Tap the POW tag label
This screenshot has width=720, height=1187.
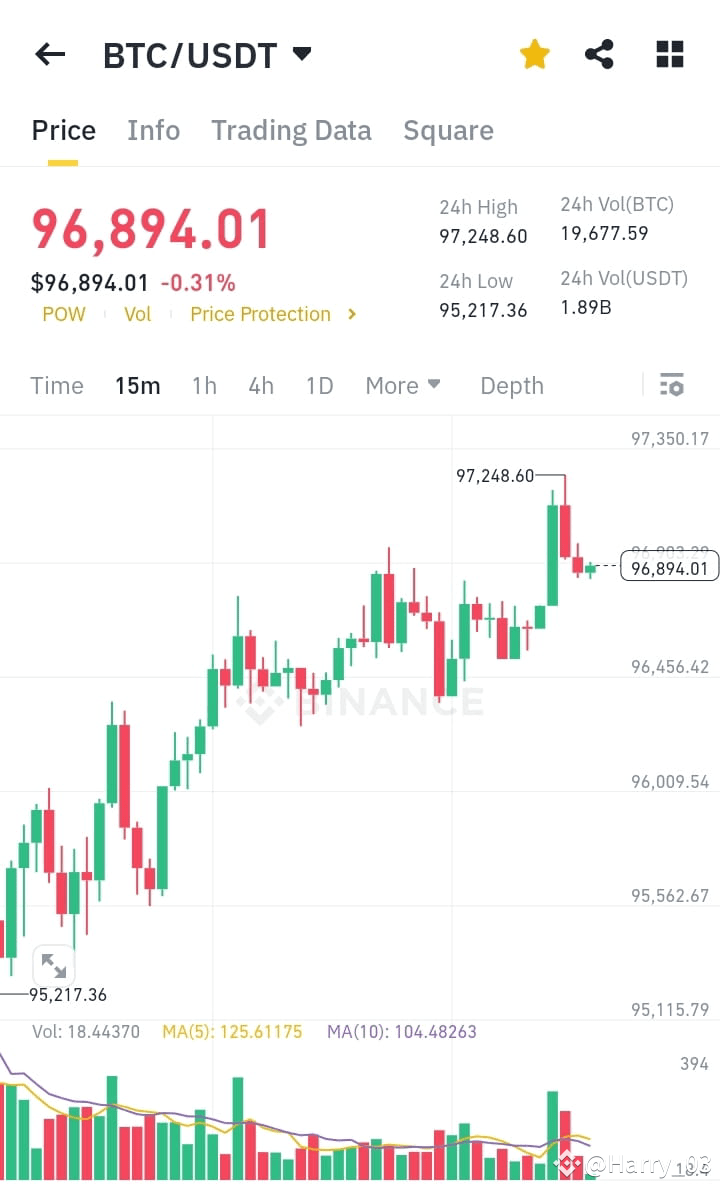63,314
